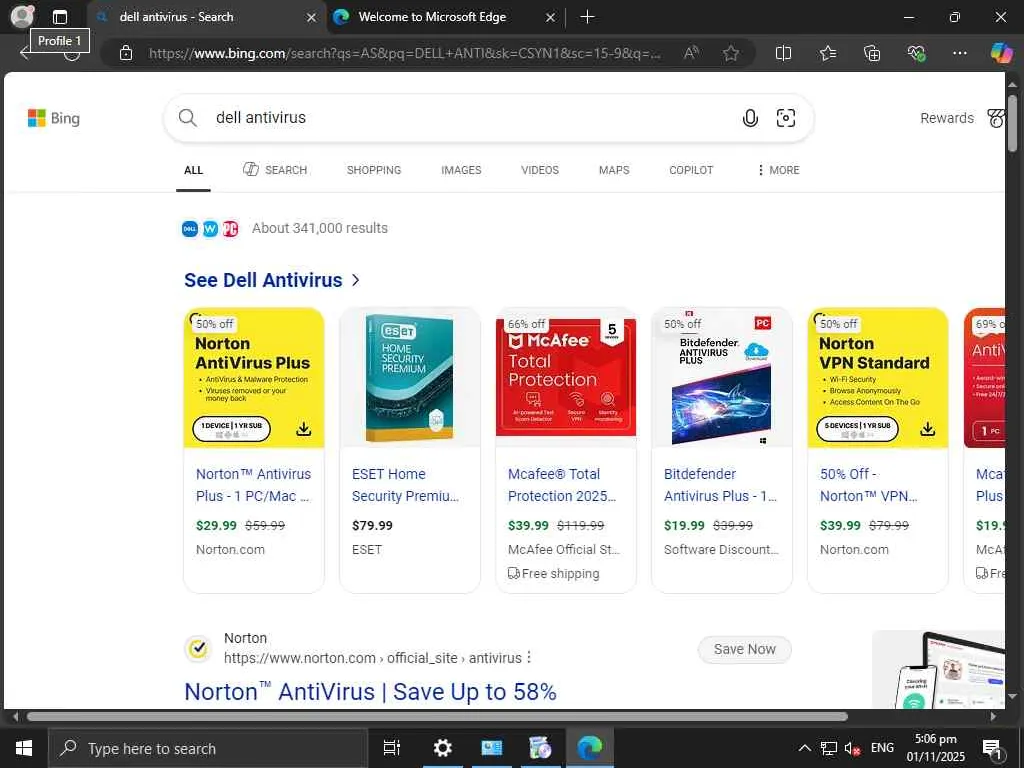Image resolution: width=1024 pixels, height=768 pixels.
Task: Open Mcafee Total Protection 2025 link
Action: [x=562, y=485]
